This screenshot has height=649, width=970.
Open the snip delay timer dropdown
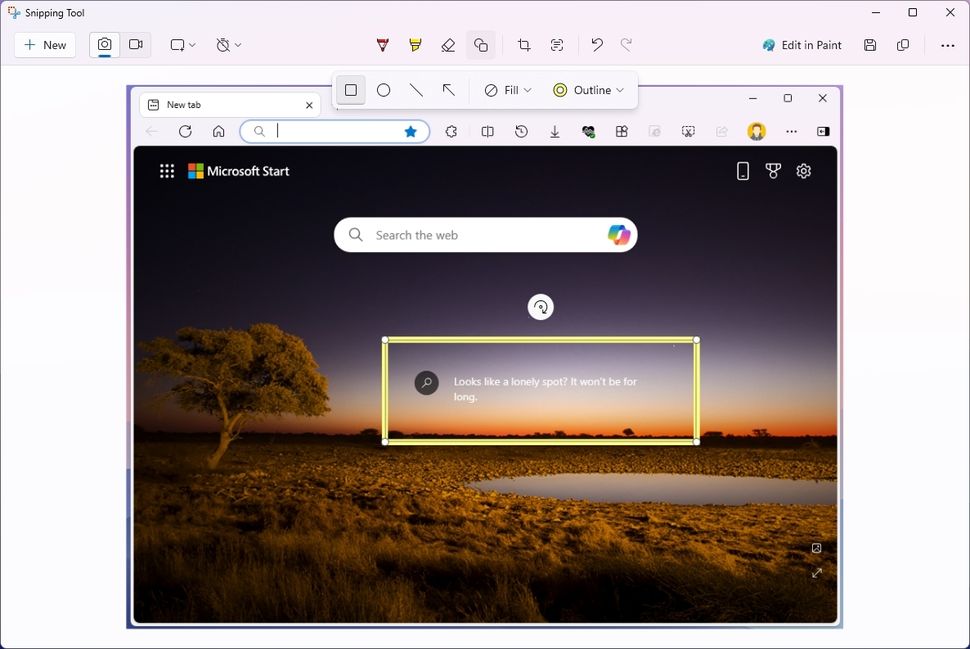click(228, 45)
